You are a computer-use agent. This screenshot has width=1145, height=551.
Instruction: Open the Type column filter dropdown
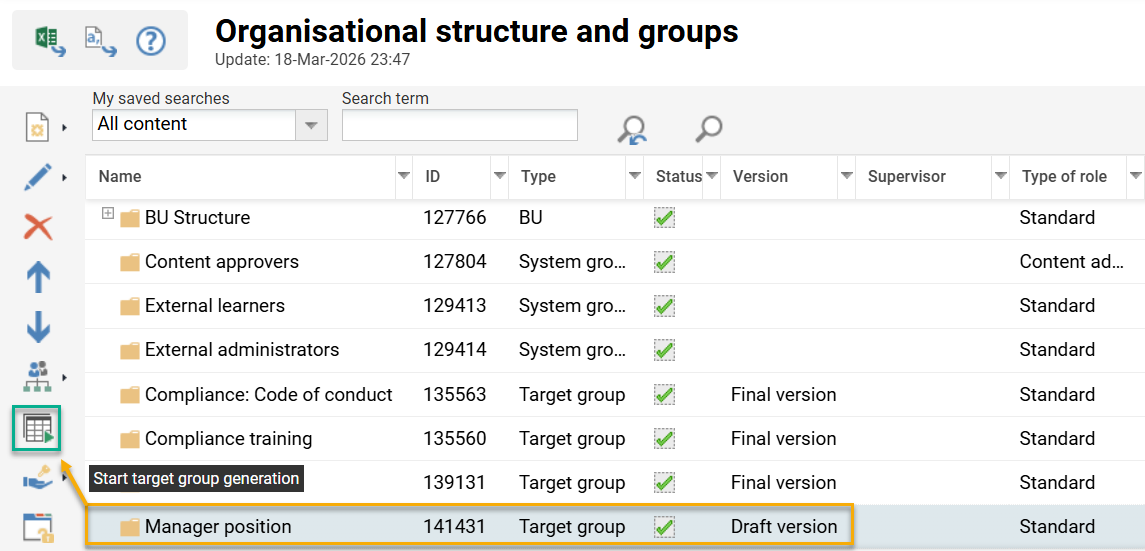pyautogui.click(x=635, y=177)
